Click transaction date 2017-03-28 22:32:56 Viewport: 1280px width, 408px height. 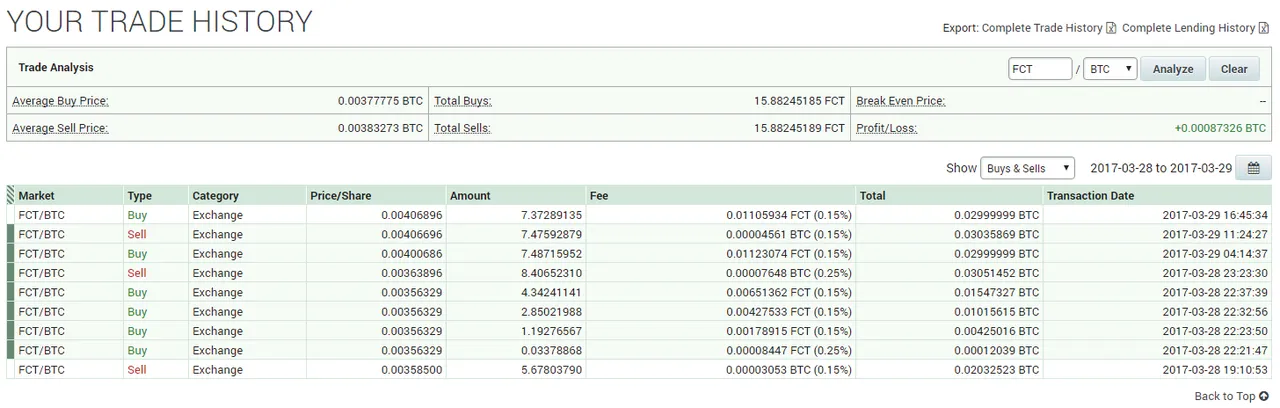1215,312
